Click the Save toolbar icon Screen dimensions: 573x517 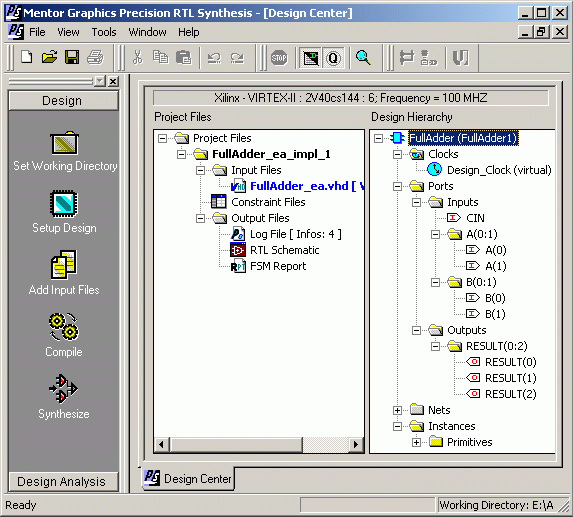pyautogui.click(x=72, y=57)
